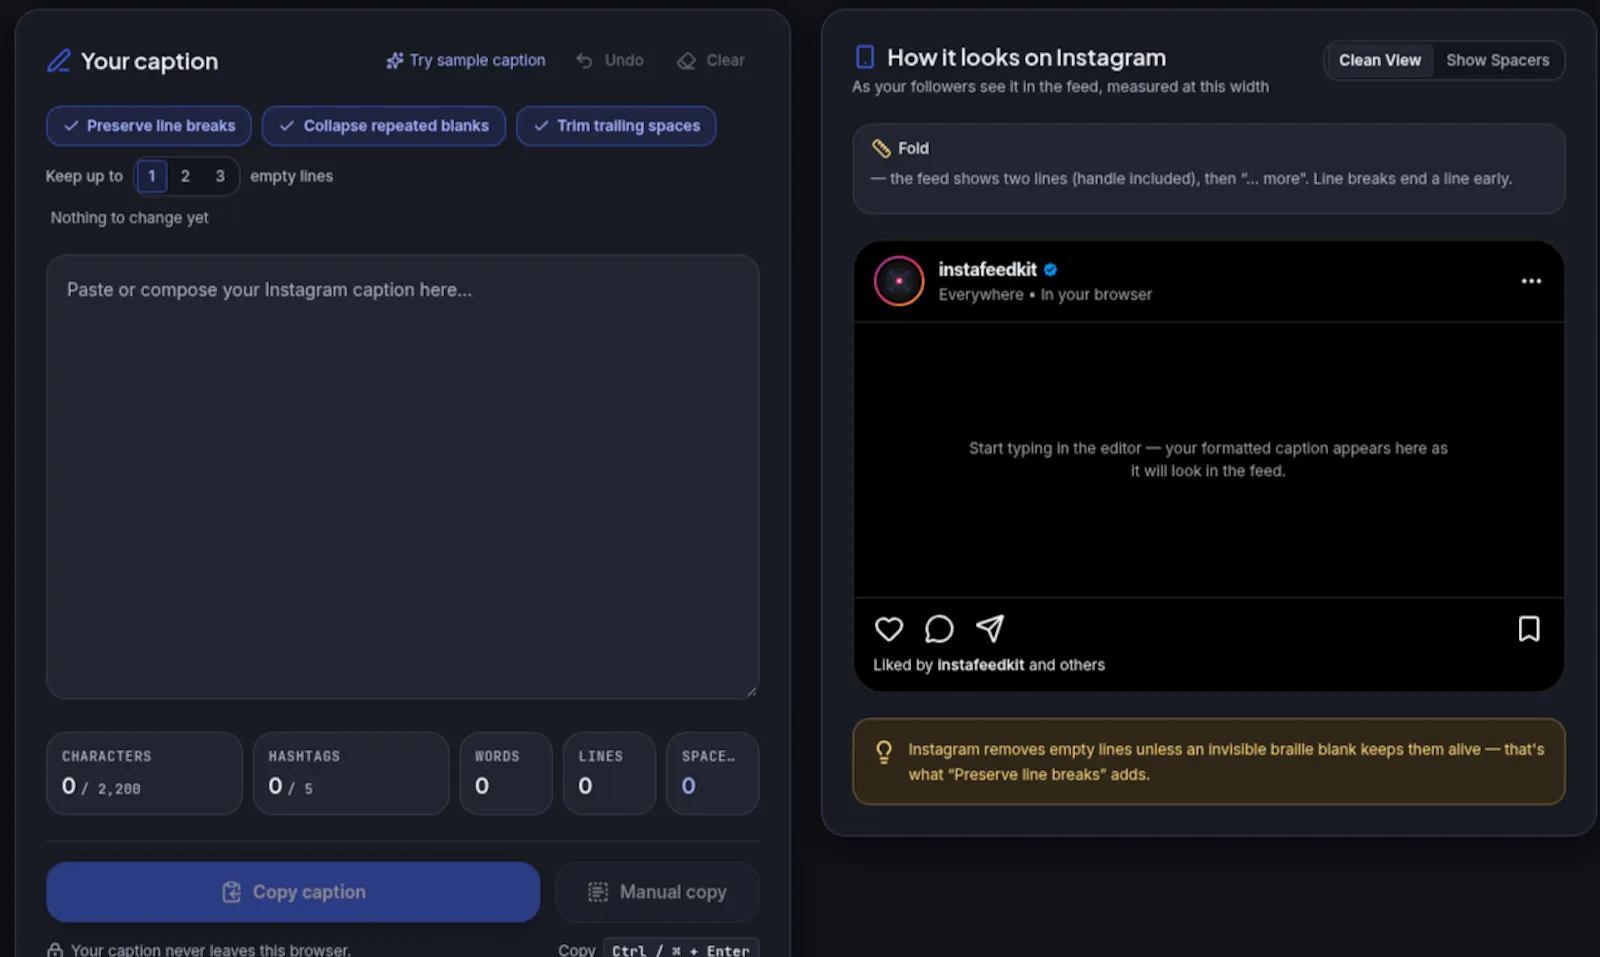The height and width of the screenshot is (957, 1600).
Task: Toggle Trim trailing spaces option
Action: pyautogui.click(x=616, y=126)
